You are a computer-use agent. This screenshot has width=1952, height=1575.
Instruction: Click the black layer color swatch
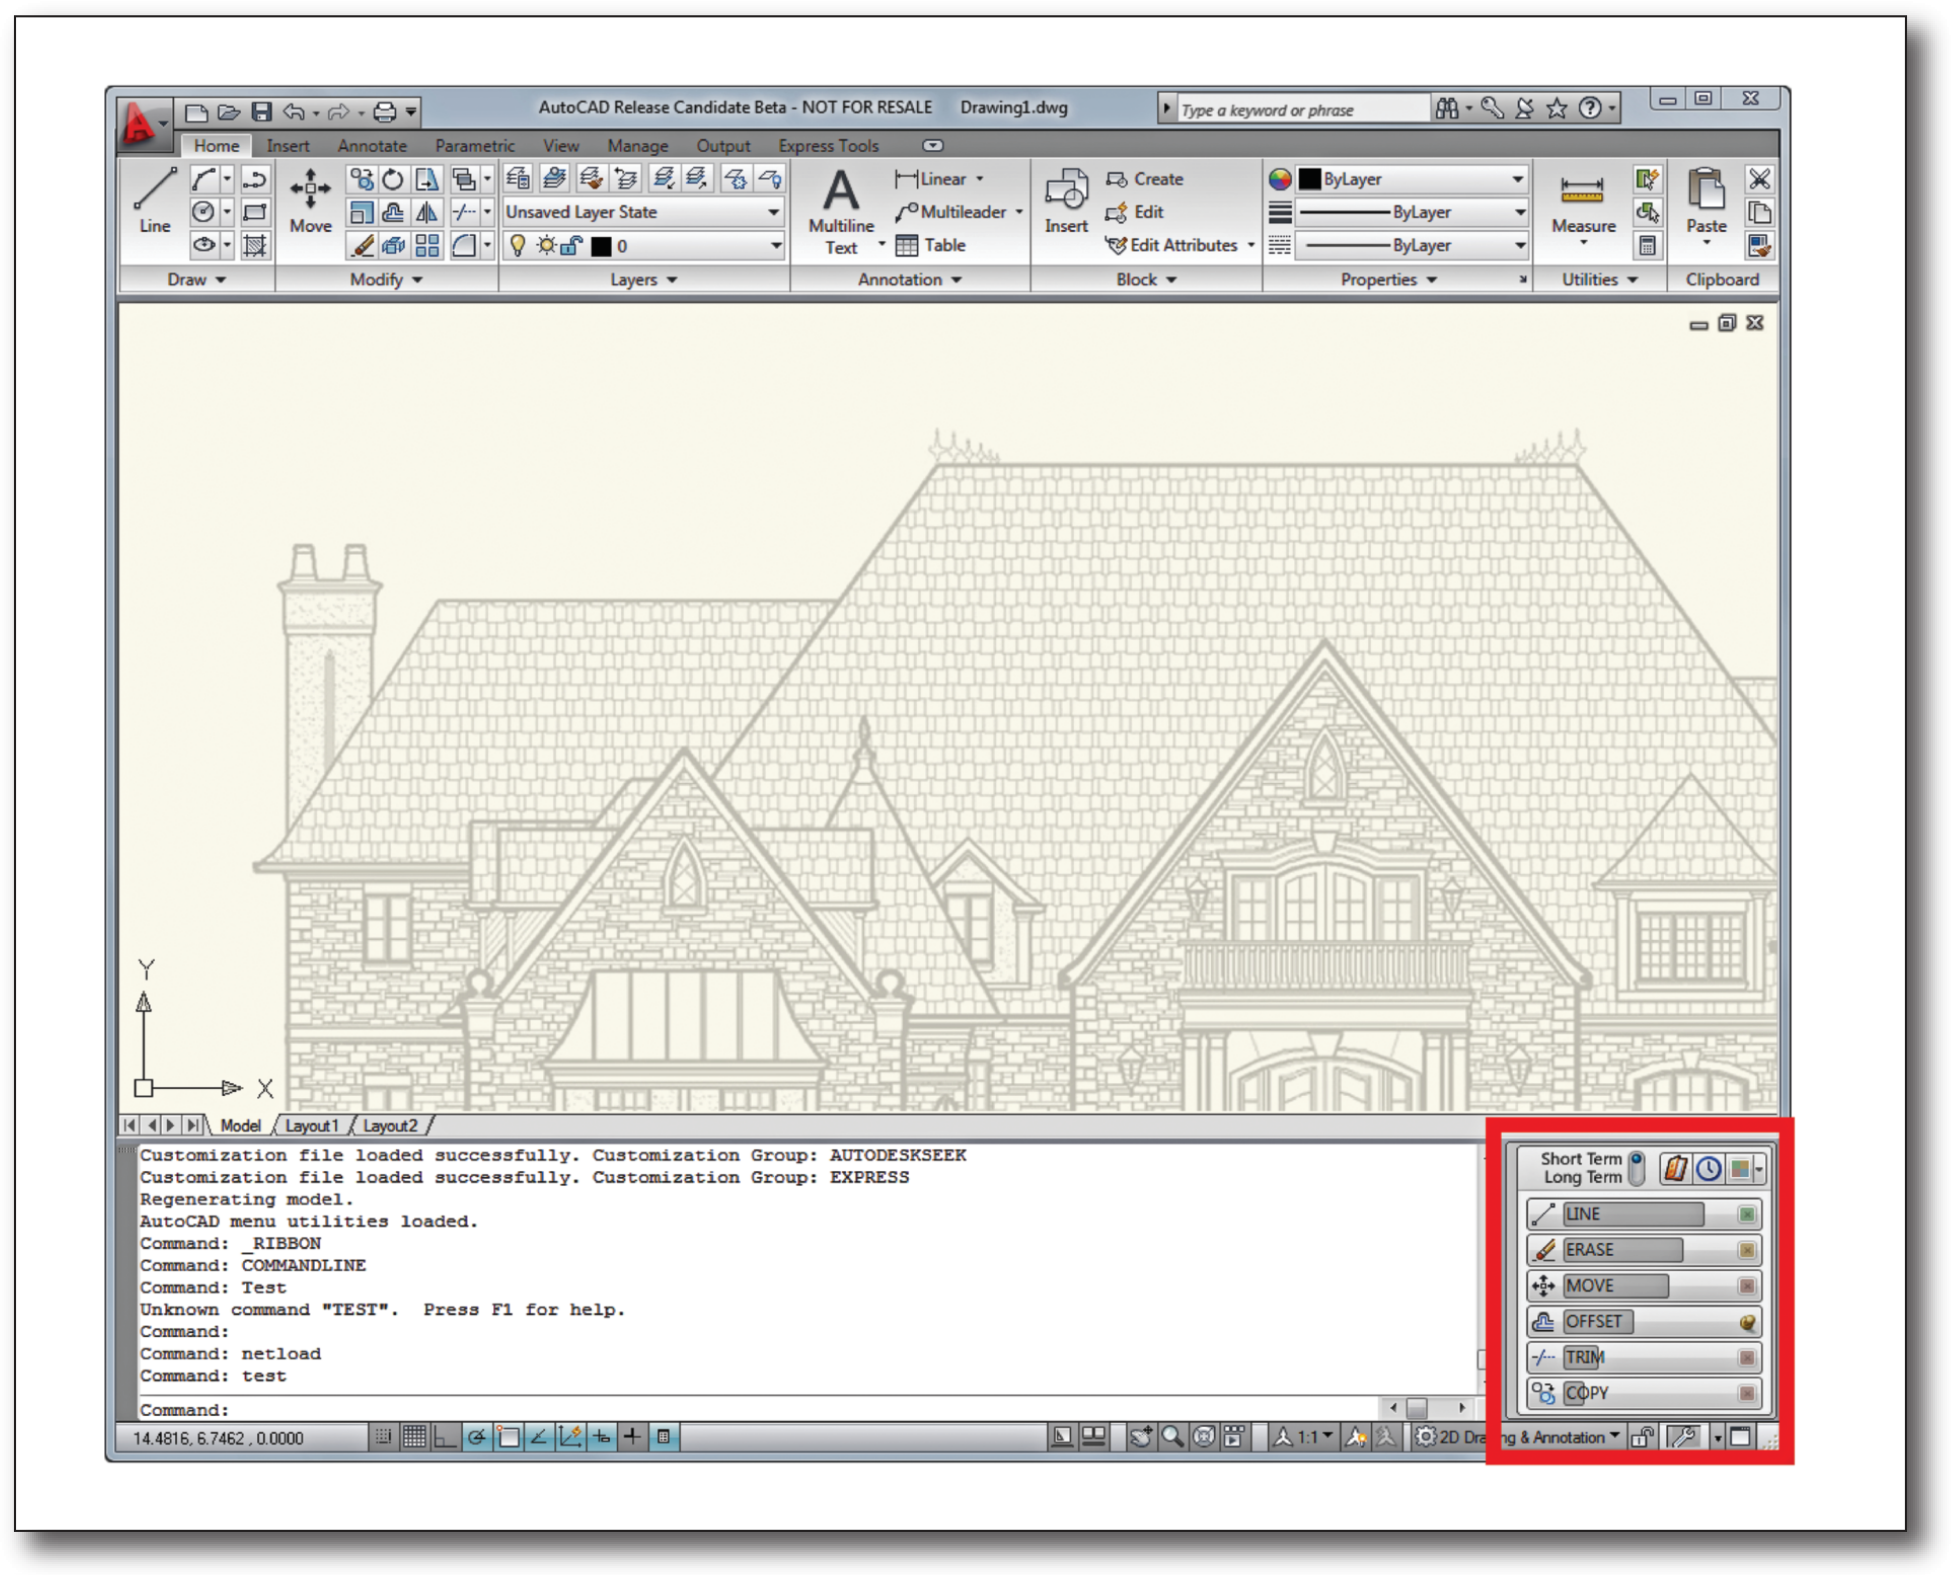600,246
